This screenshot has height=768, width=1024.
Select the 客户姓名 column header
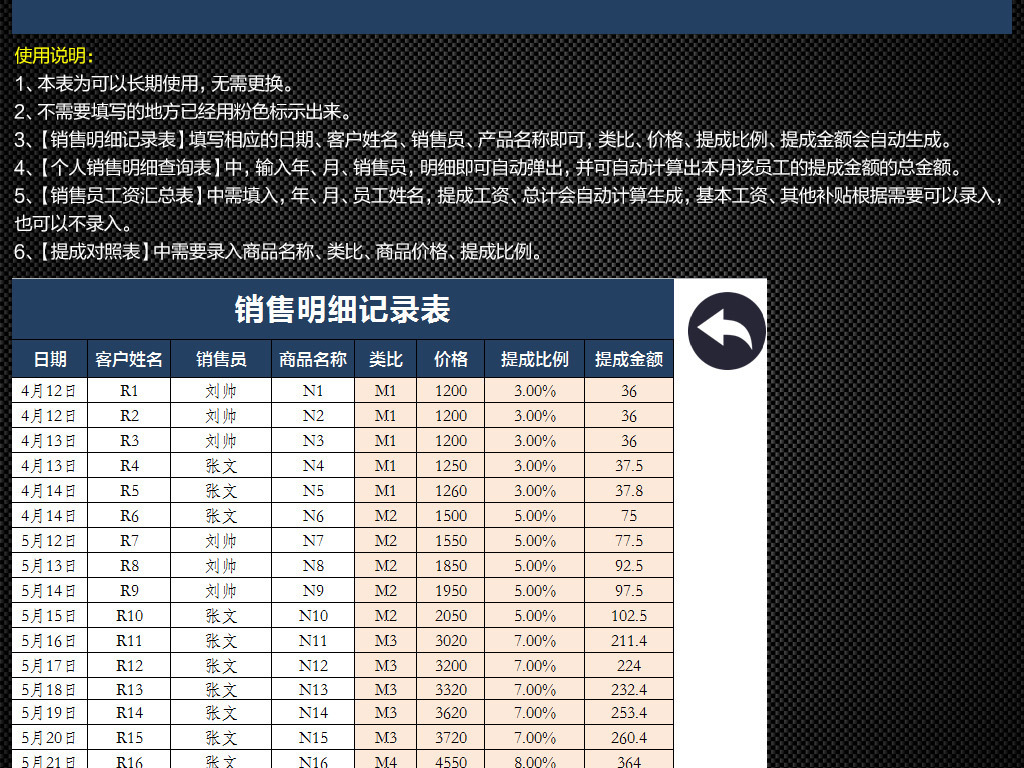(x=129, y=359)
